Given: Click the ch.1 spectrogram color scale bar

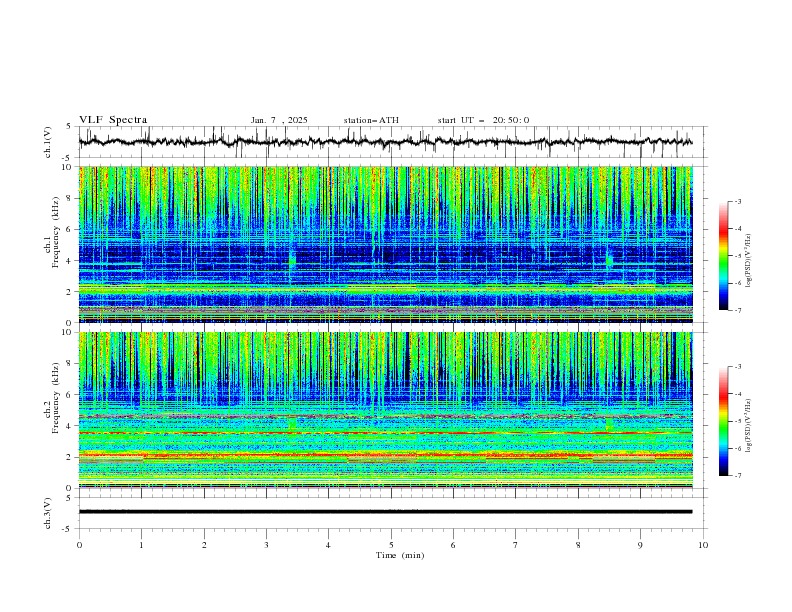Looking at the screenshot, I should tap(723, 255).
